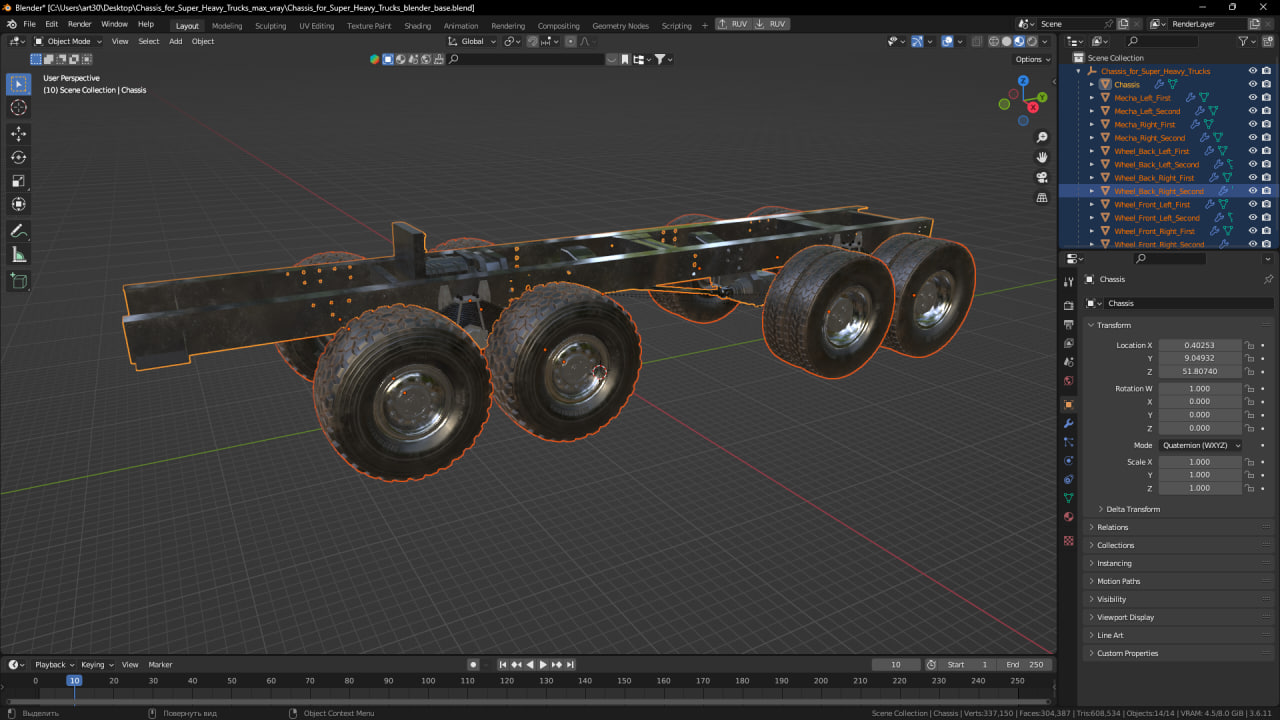Switch to the UV Editing workspace

tap(316, 25)
